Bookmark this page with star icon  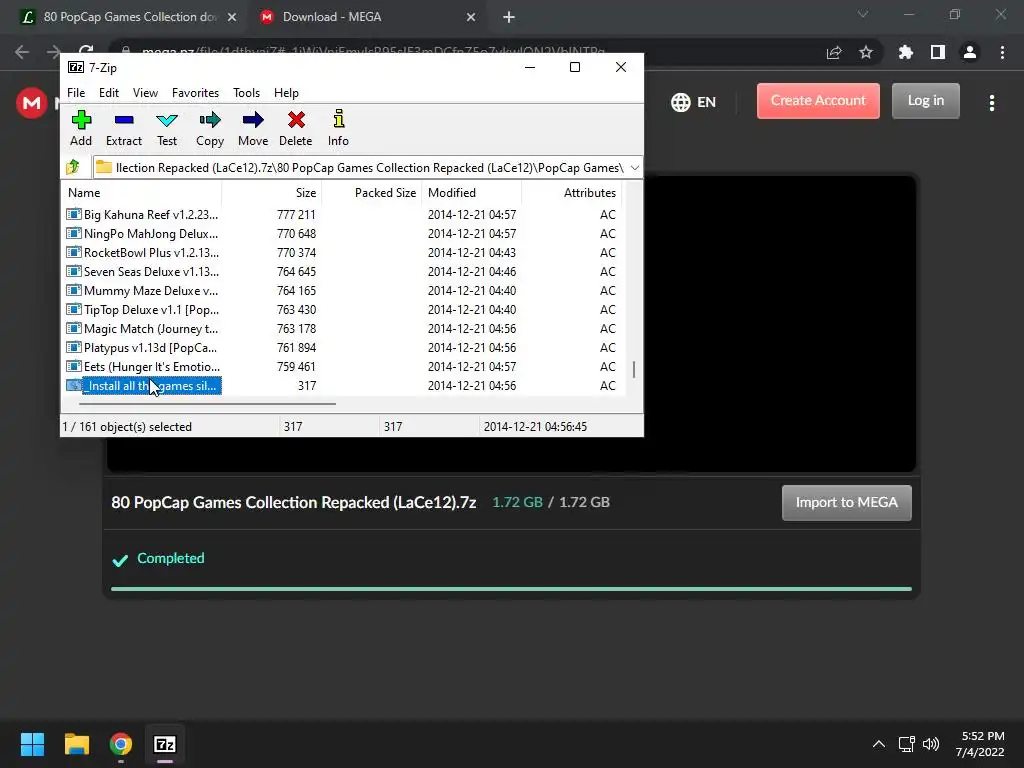pos(866,52)
